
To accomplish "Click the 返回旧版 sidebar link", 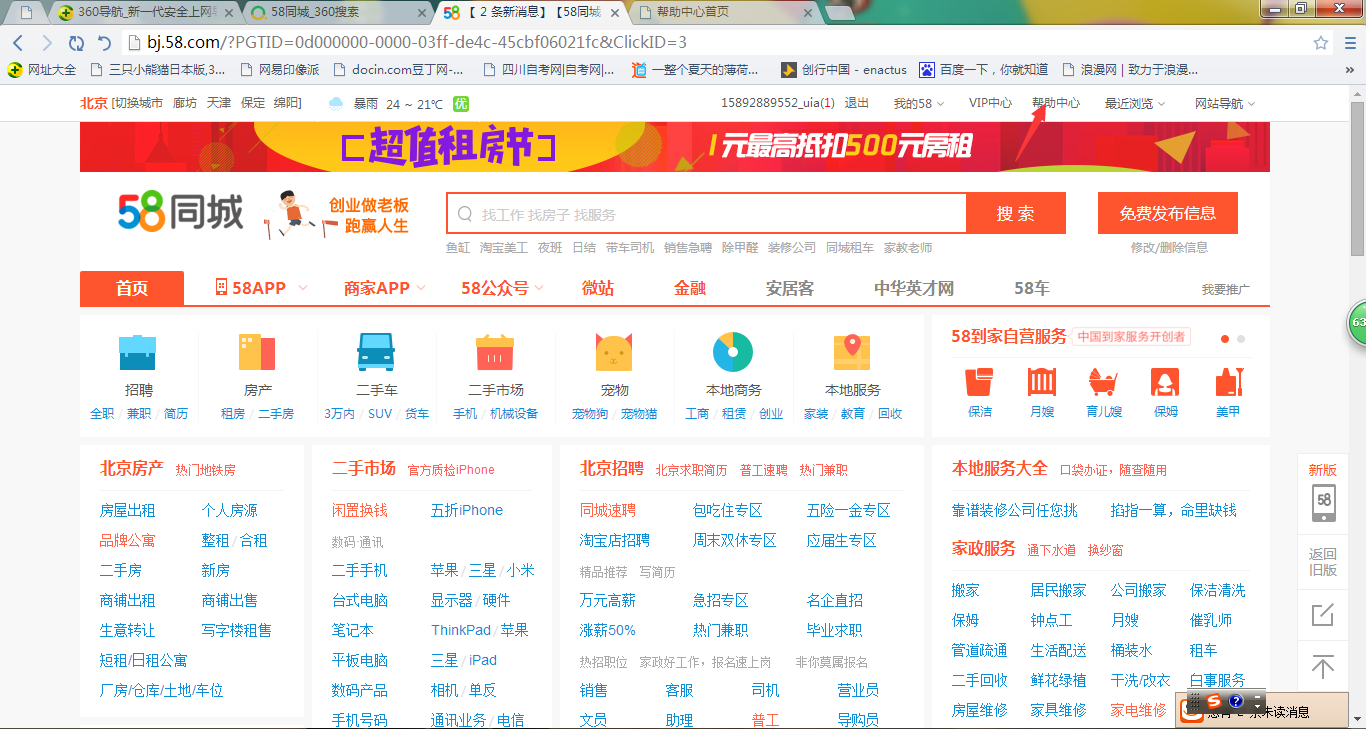I will 1323,561.
